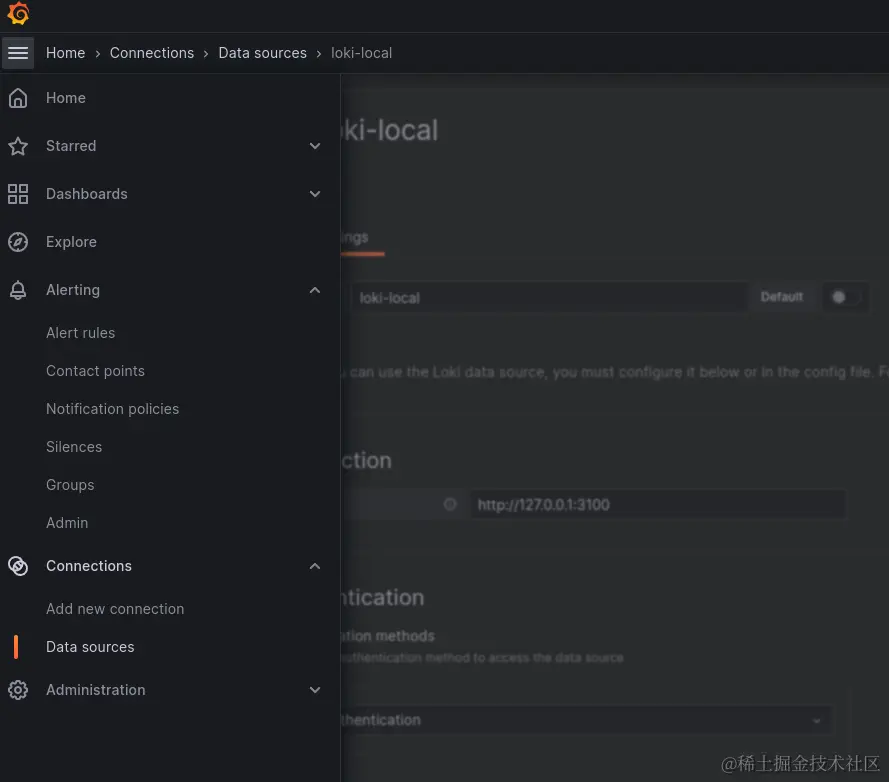
Task: Click the Grafana logo
Action: [18, 14]
